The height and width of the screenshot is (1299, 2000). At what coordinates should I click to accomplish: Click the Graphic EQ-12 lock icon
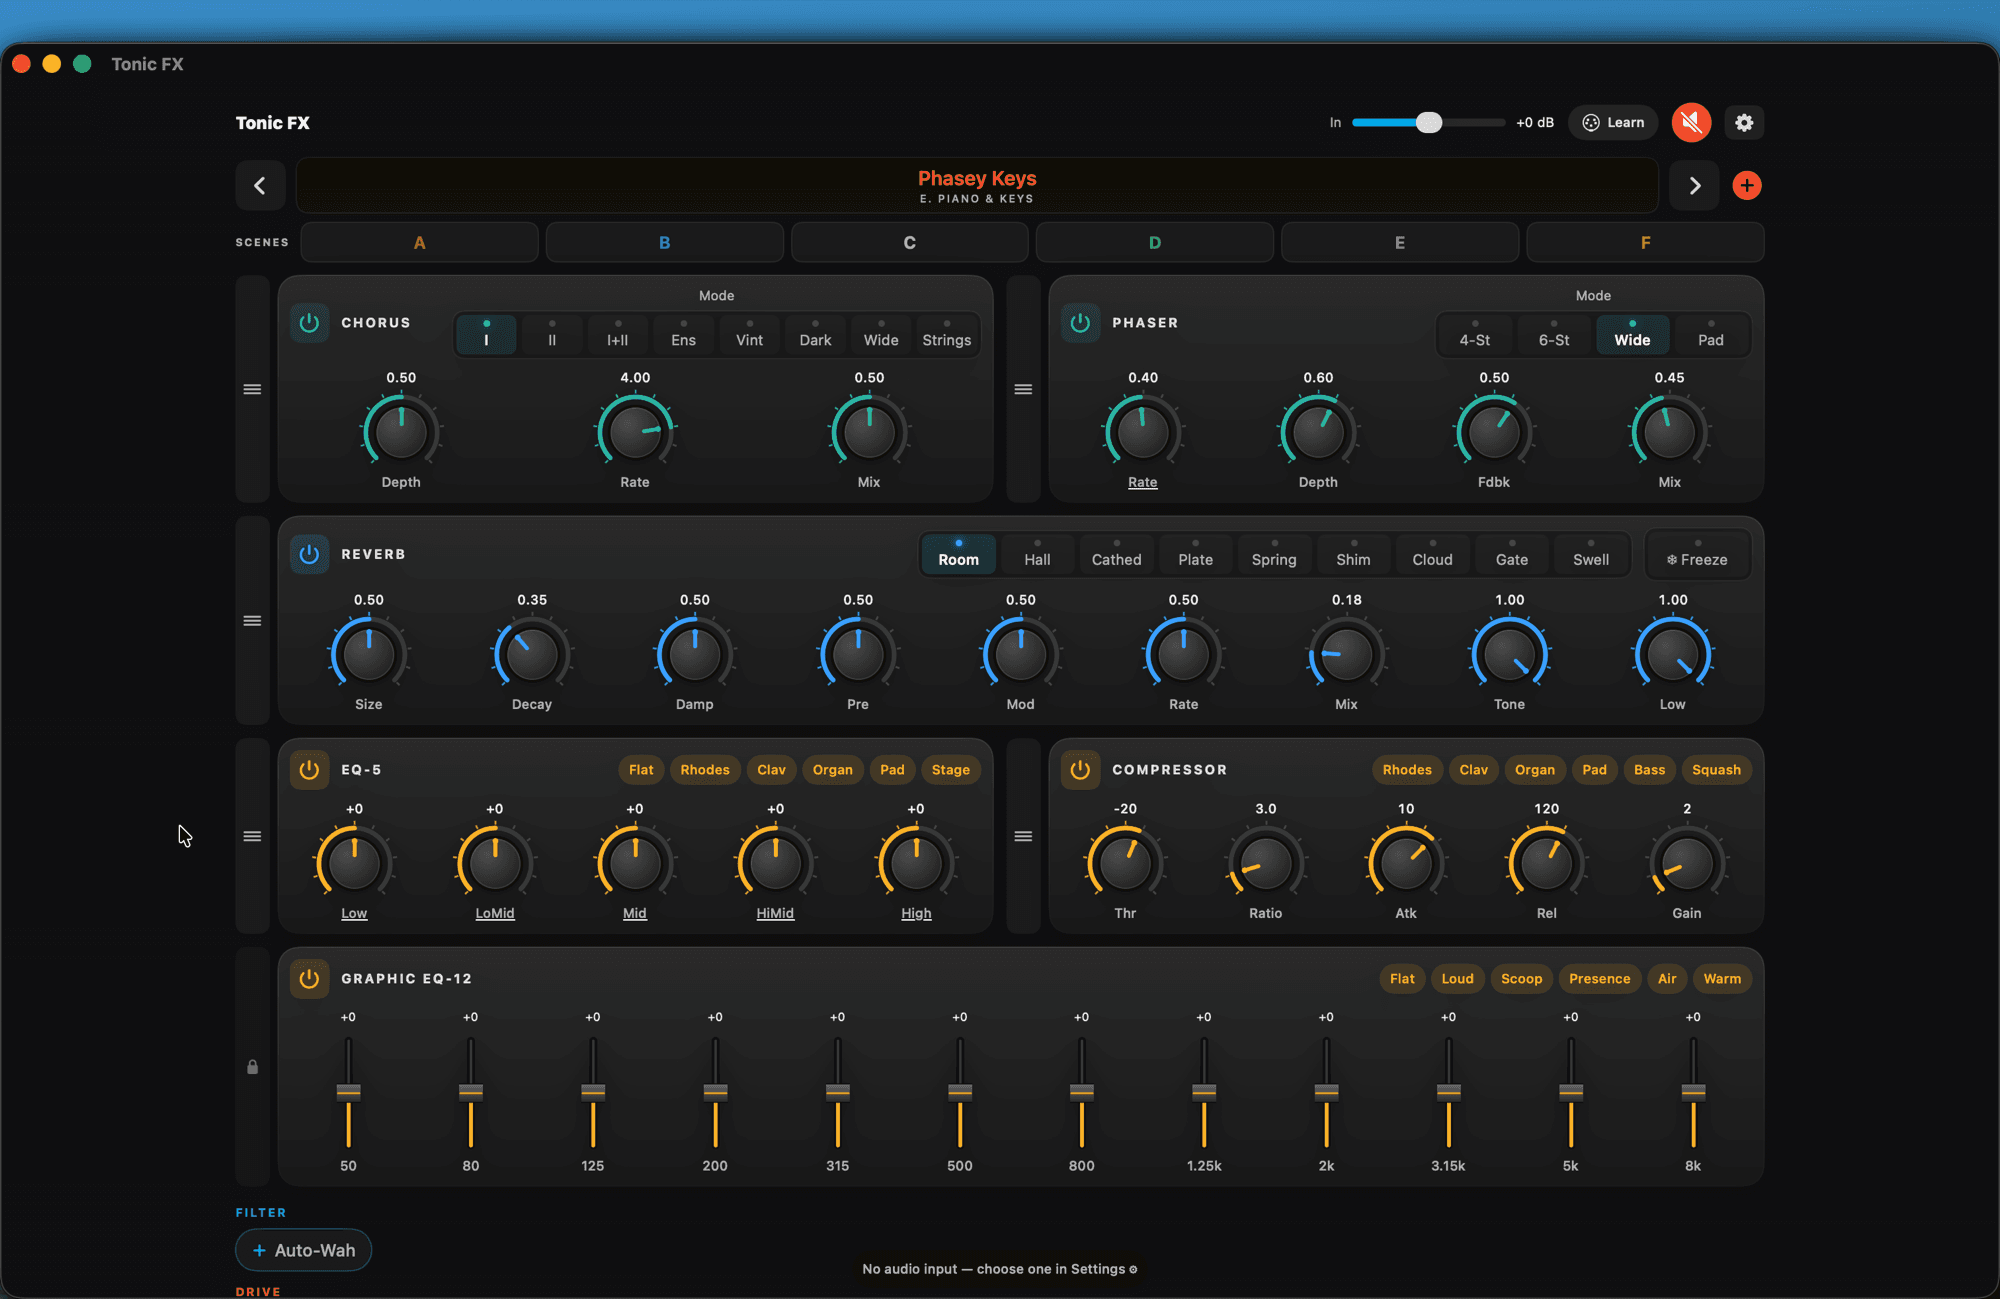pos(252,1067)
